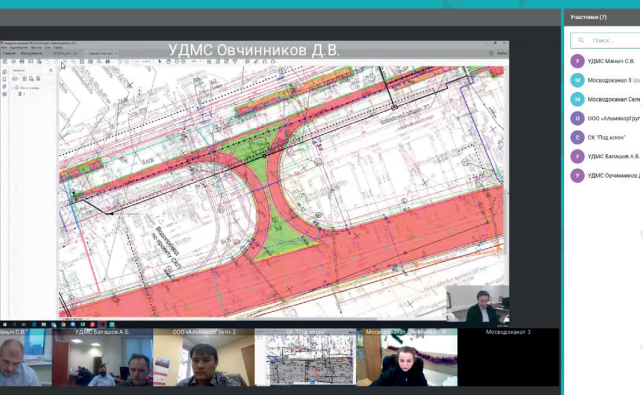Click the print icon in Acrobat toolbar

coord(22,62)
